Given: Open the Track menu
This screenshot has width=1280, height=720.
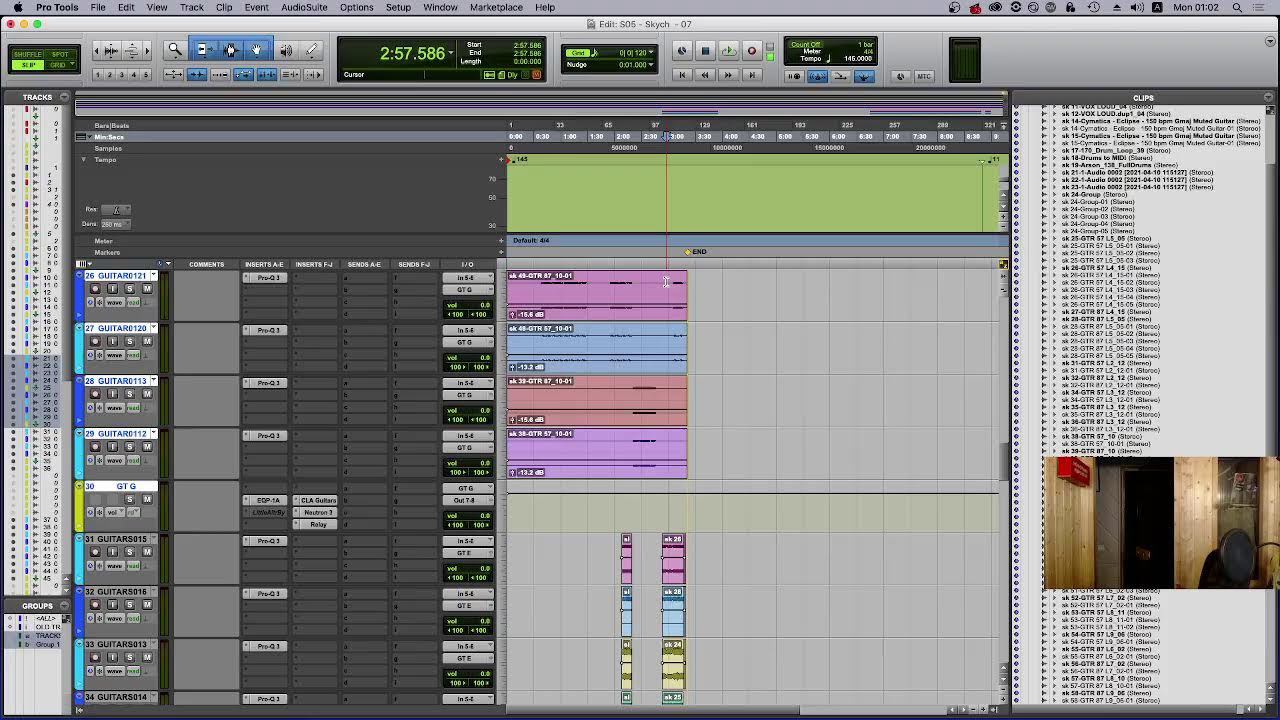Looking at the screenshot, I should pos(191,7).
